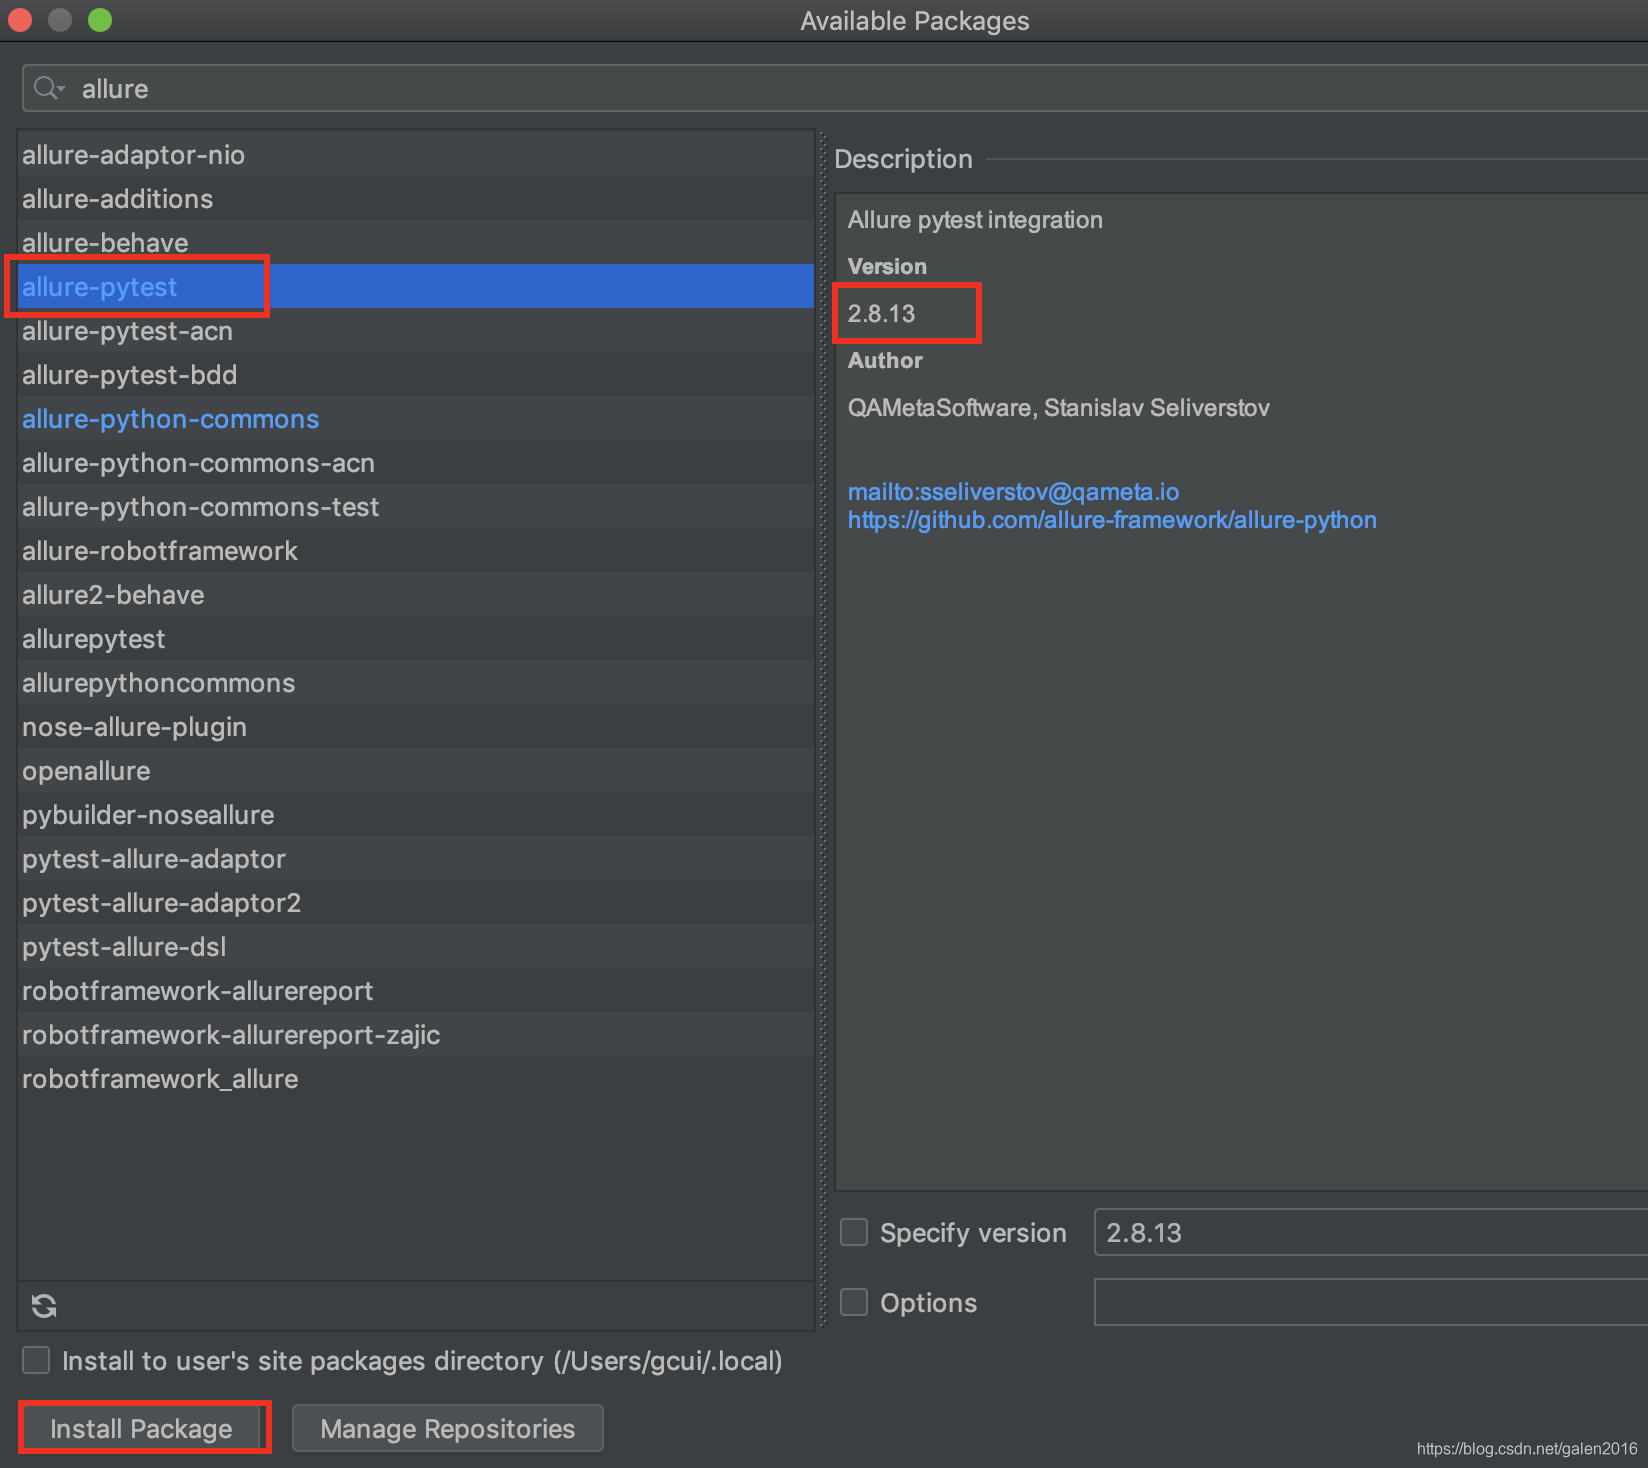Select allure-additions package
The height and width of the screenshot is (1468, 1648).
pyautogui.click(x=416, y=199)
